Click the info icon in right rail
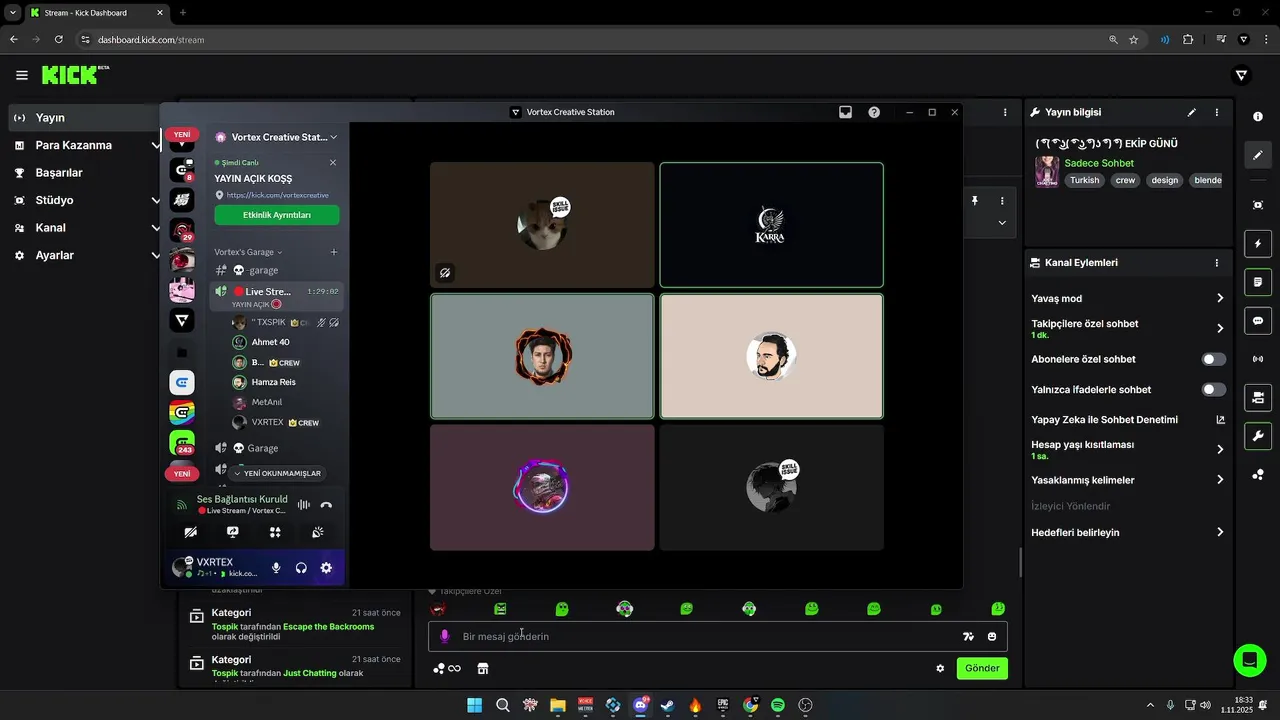This screenshot has height=720, width=1280. pyautogui.click(x=1258, y=117)
